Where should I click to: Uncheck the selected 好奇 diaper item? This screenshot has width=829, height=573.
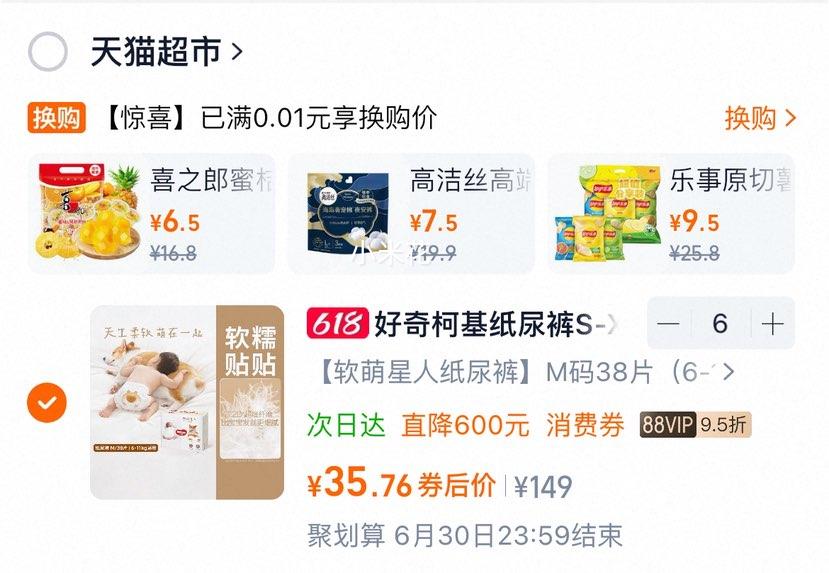coord(47,402)
